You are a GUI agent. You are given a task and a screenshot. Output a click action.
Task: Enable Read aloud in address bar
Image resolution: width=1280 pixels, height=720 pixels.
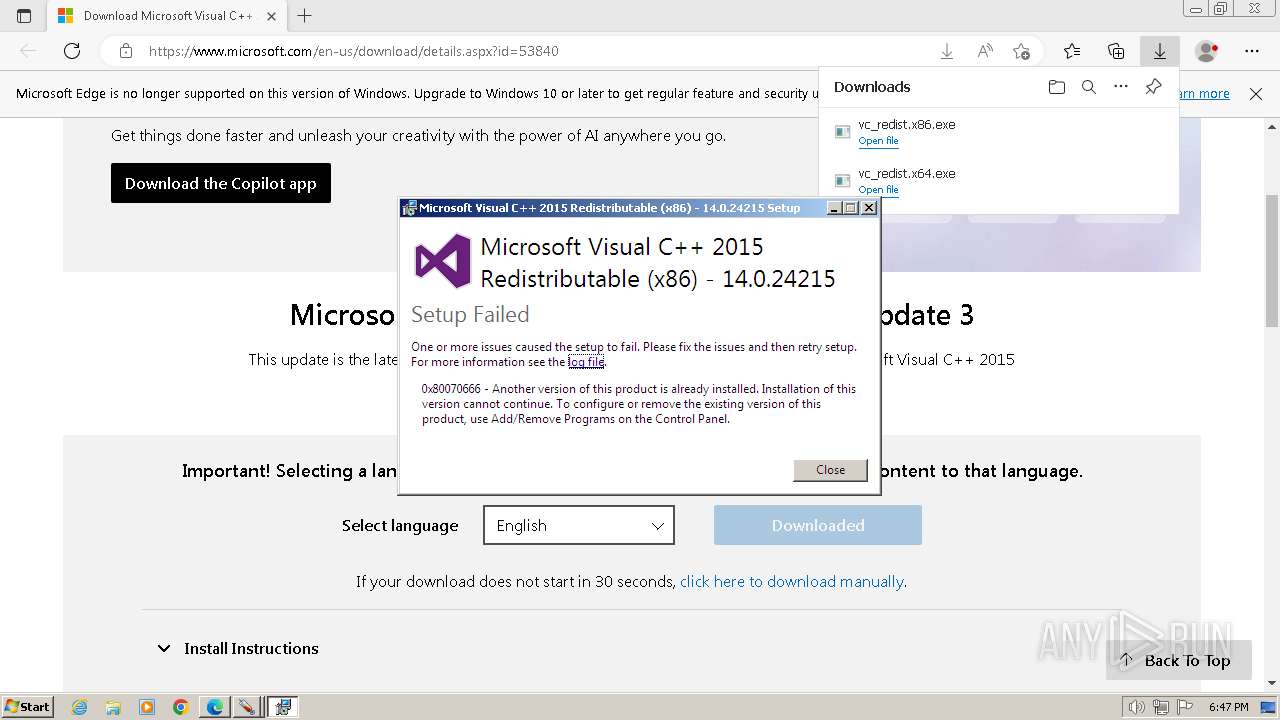985,51
